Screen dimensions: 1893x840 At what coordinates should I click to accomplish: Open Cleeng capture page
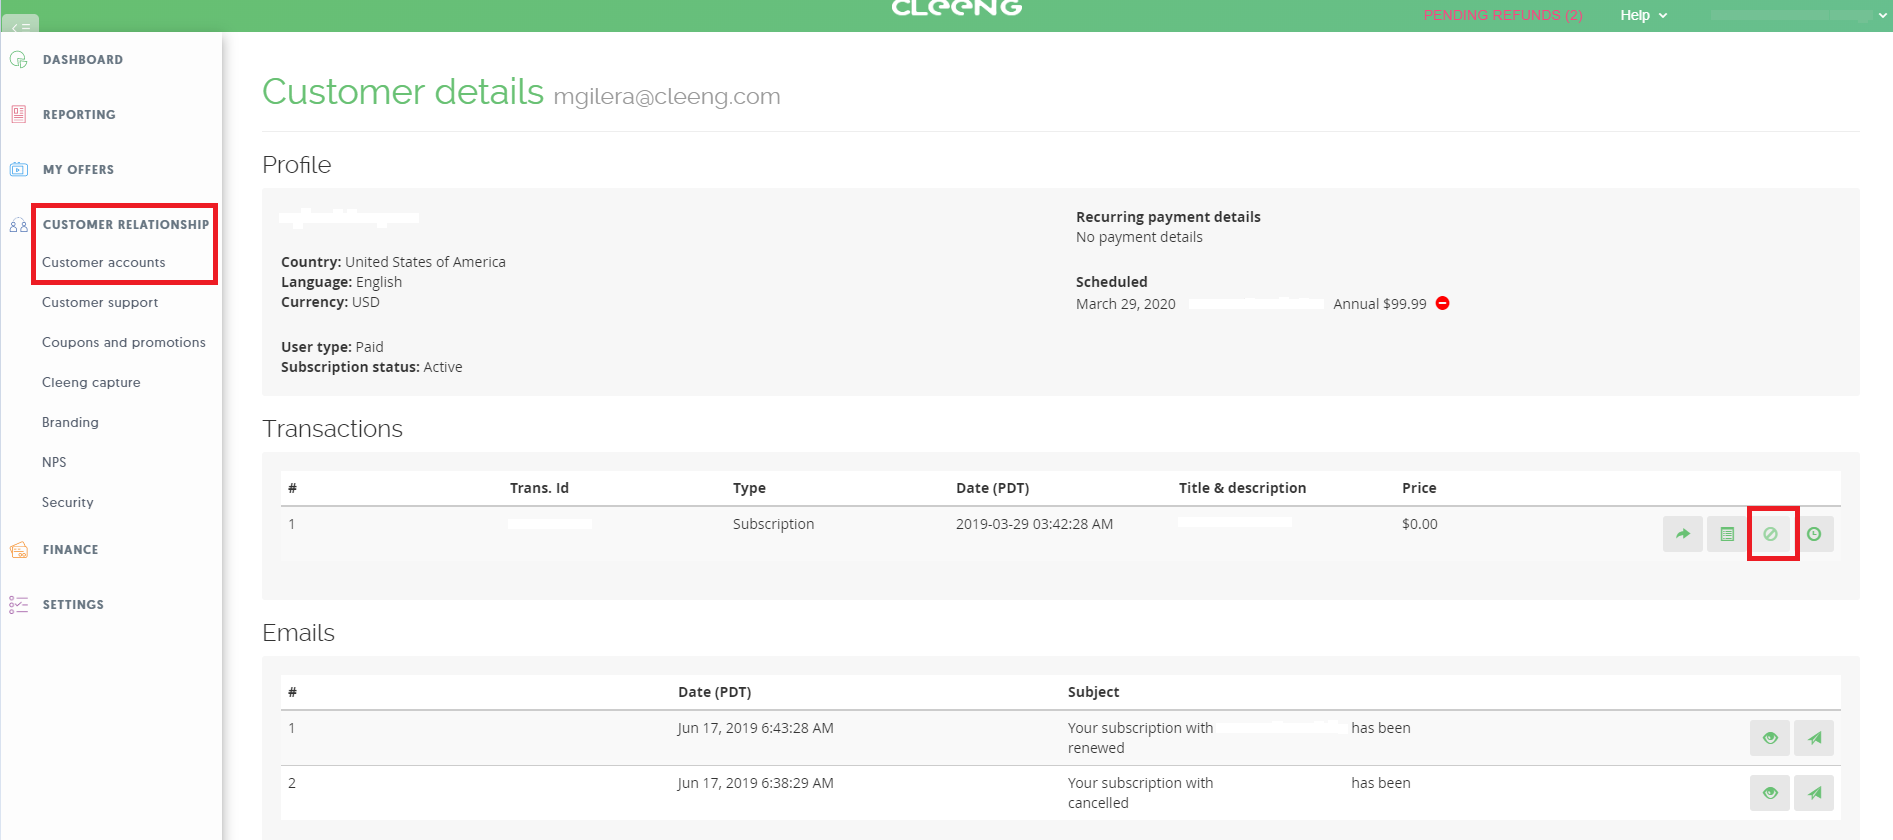91,383
